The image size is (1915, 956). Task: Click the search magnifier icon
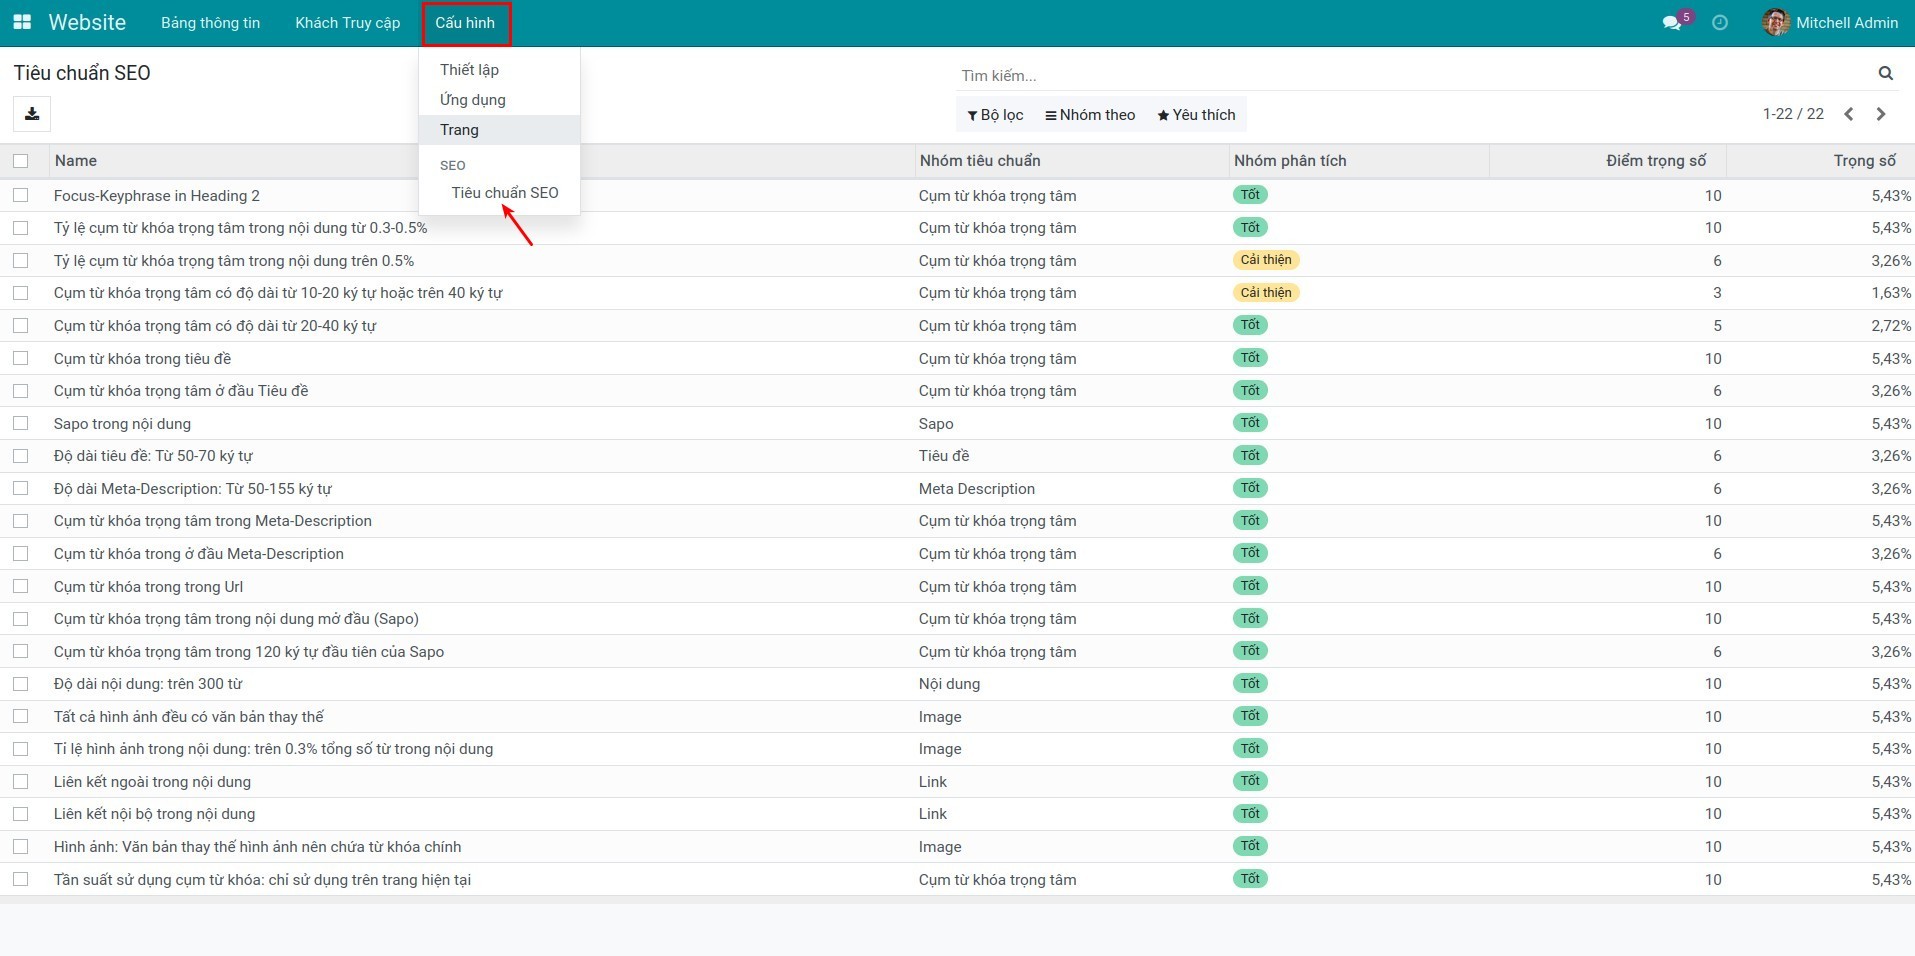click(x=1885, y=73)
